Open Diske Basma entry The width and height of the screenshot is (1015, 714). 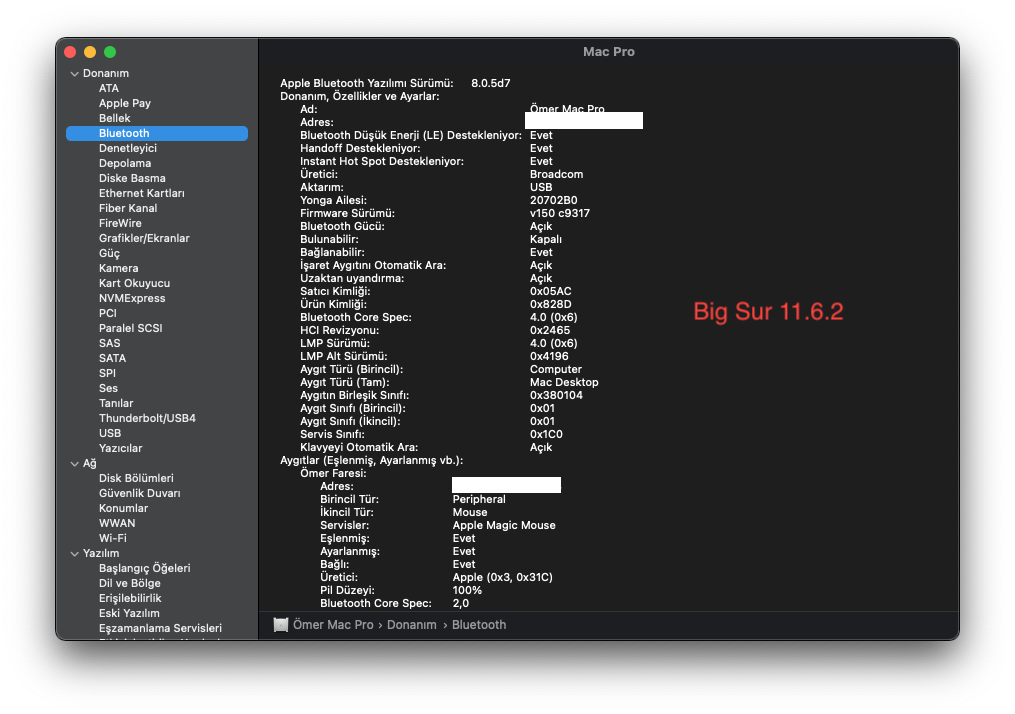[x=132, y=178]
